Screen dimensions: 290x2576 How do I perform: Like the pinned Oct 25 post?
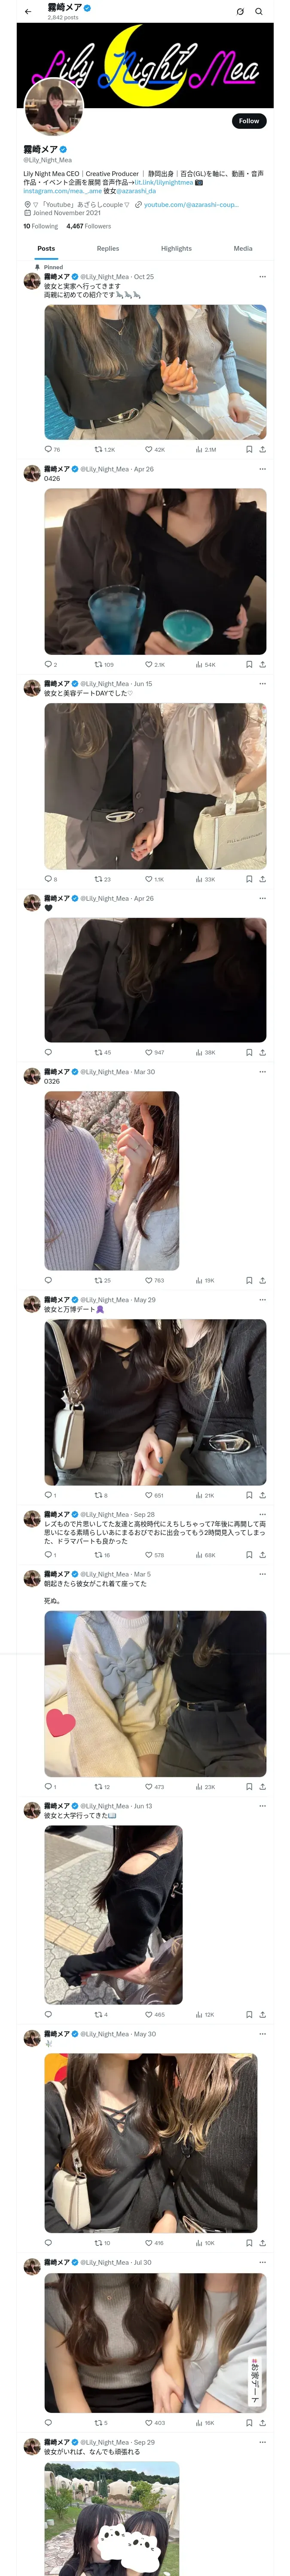[x=149, y=449]
